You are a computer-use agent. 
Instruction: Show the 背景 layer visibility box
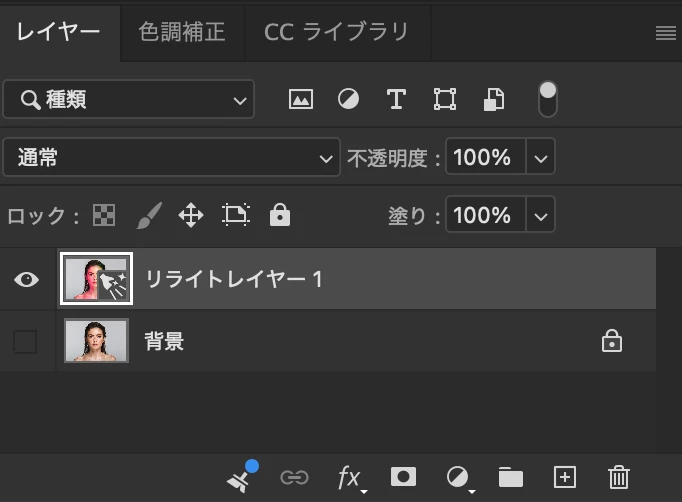25,341
